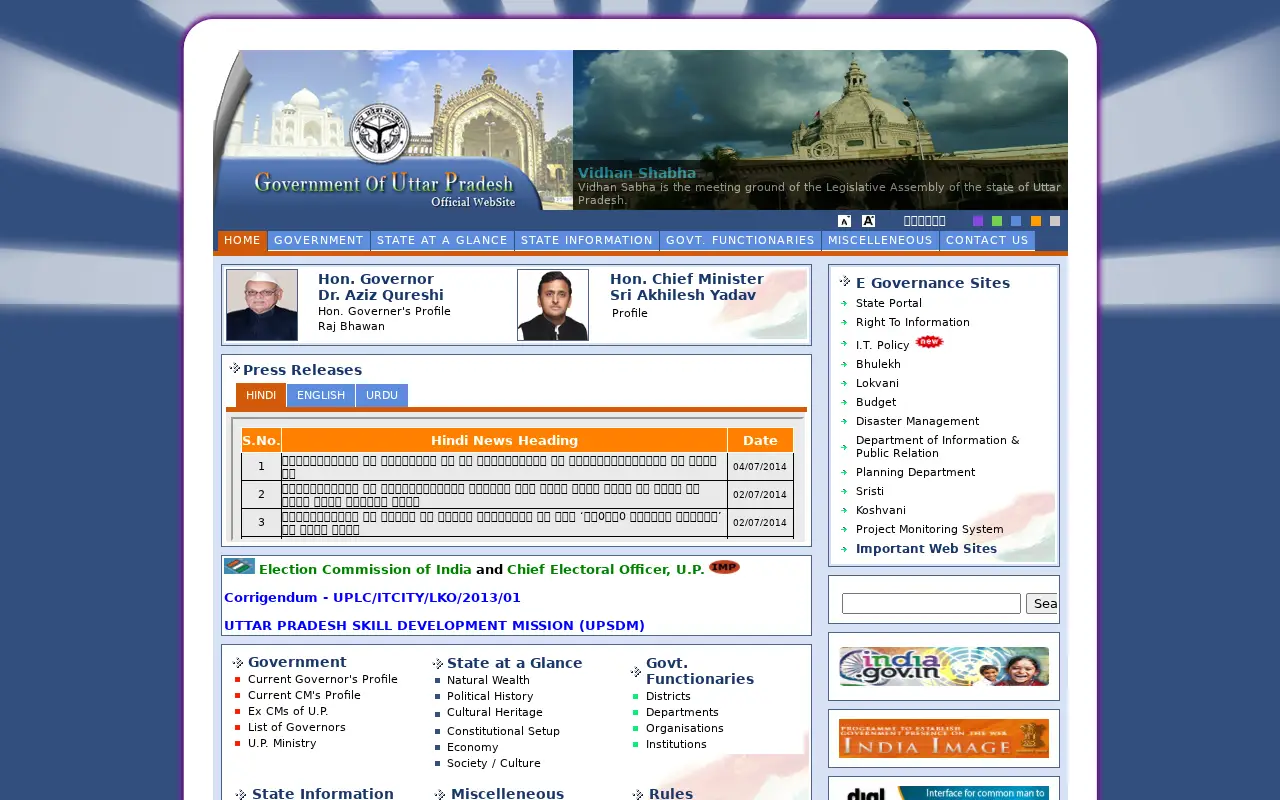
Task: Open the STATE INFORMATION menu
Action: (x=587, y=241)
